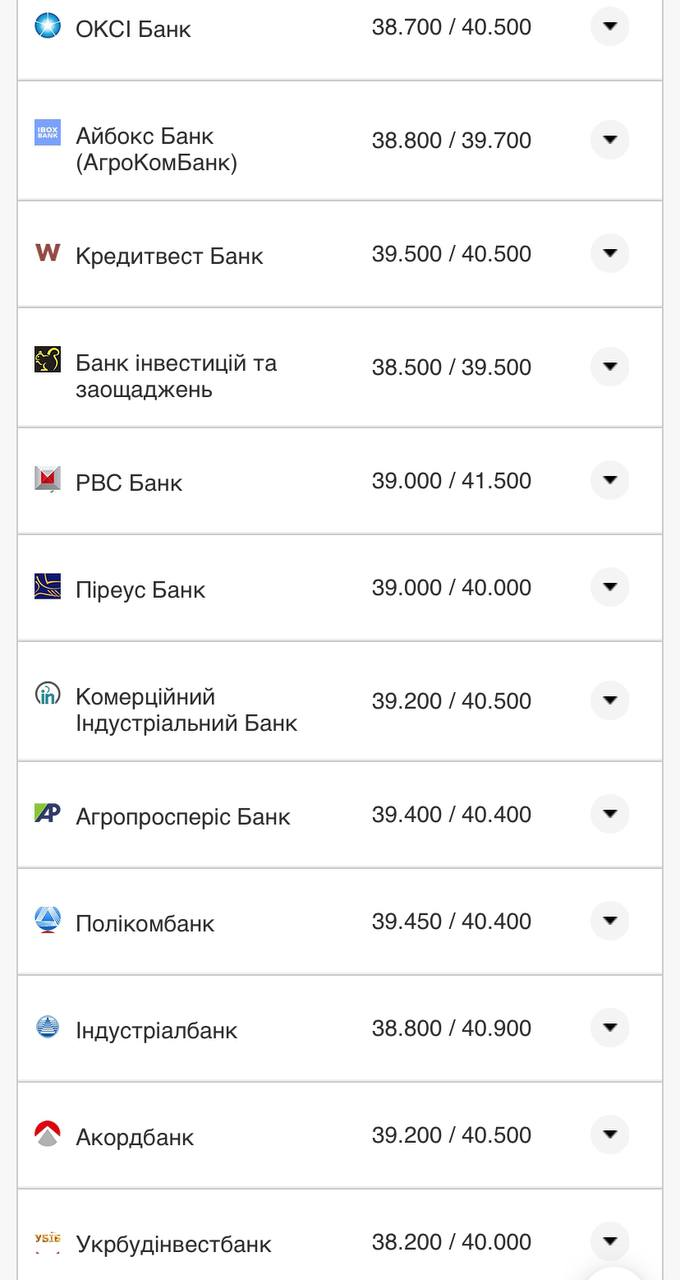
Task: Expand the РВС Банк rate row
Action: 609,480
